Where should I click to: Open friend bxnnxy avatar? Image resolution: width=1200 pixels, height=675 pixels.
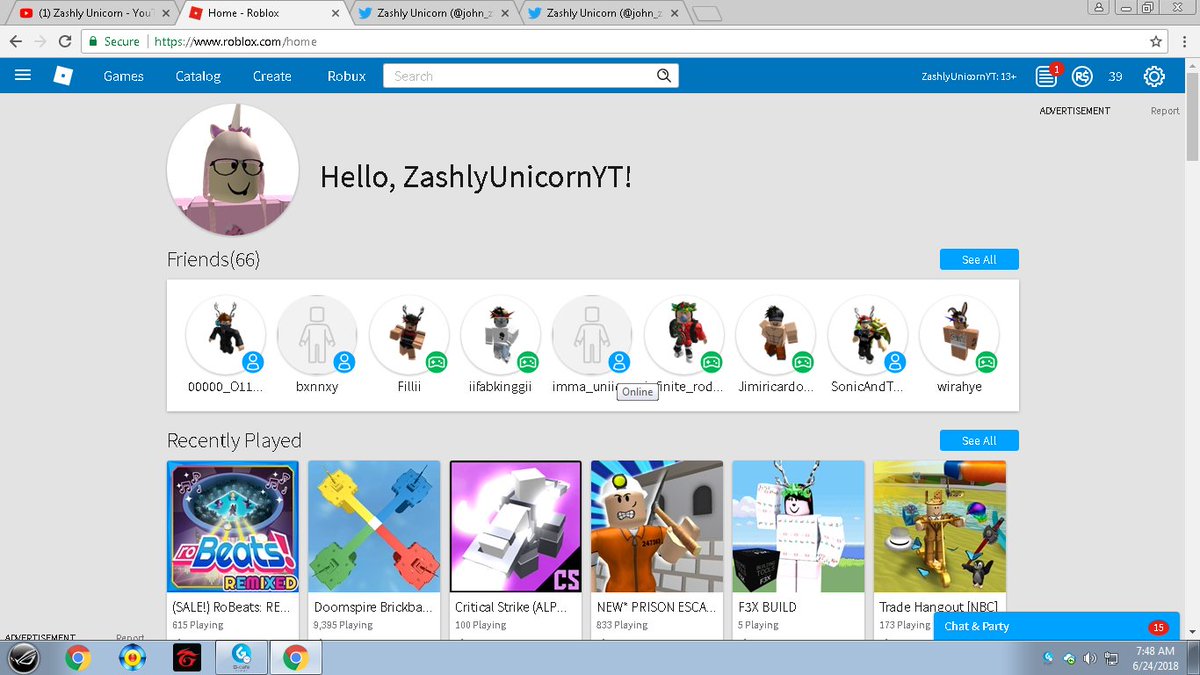(x=317, y=335)
